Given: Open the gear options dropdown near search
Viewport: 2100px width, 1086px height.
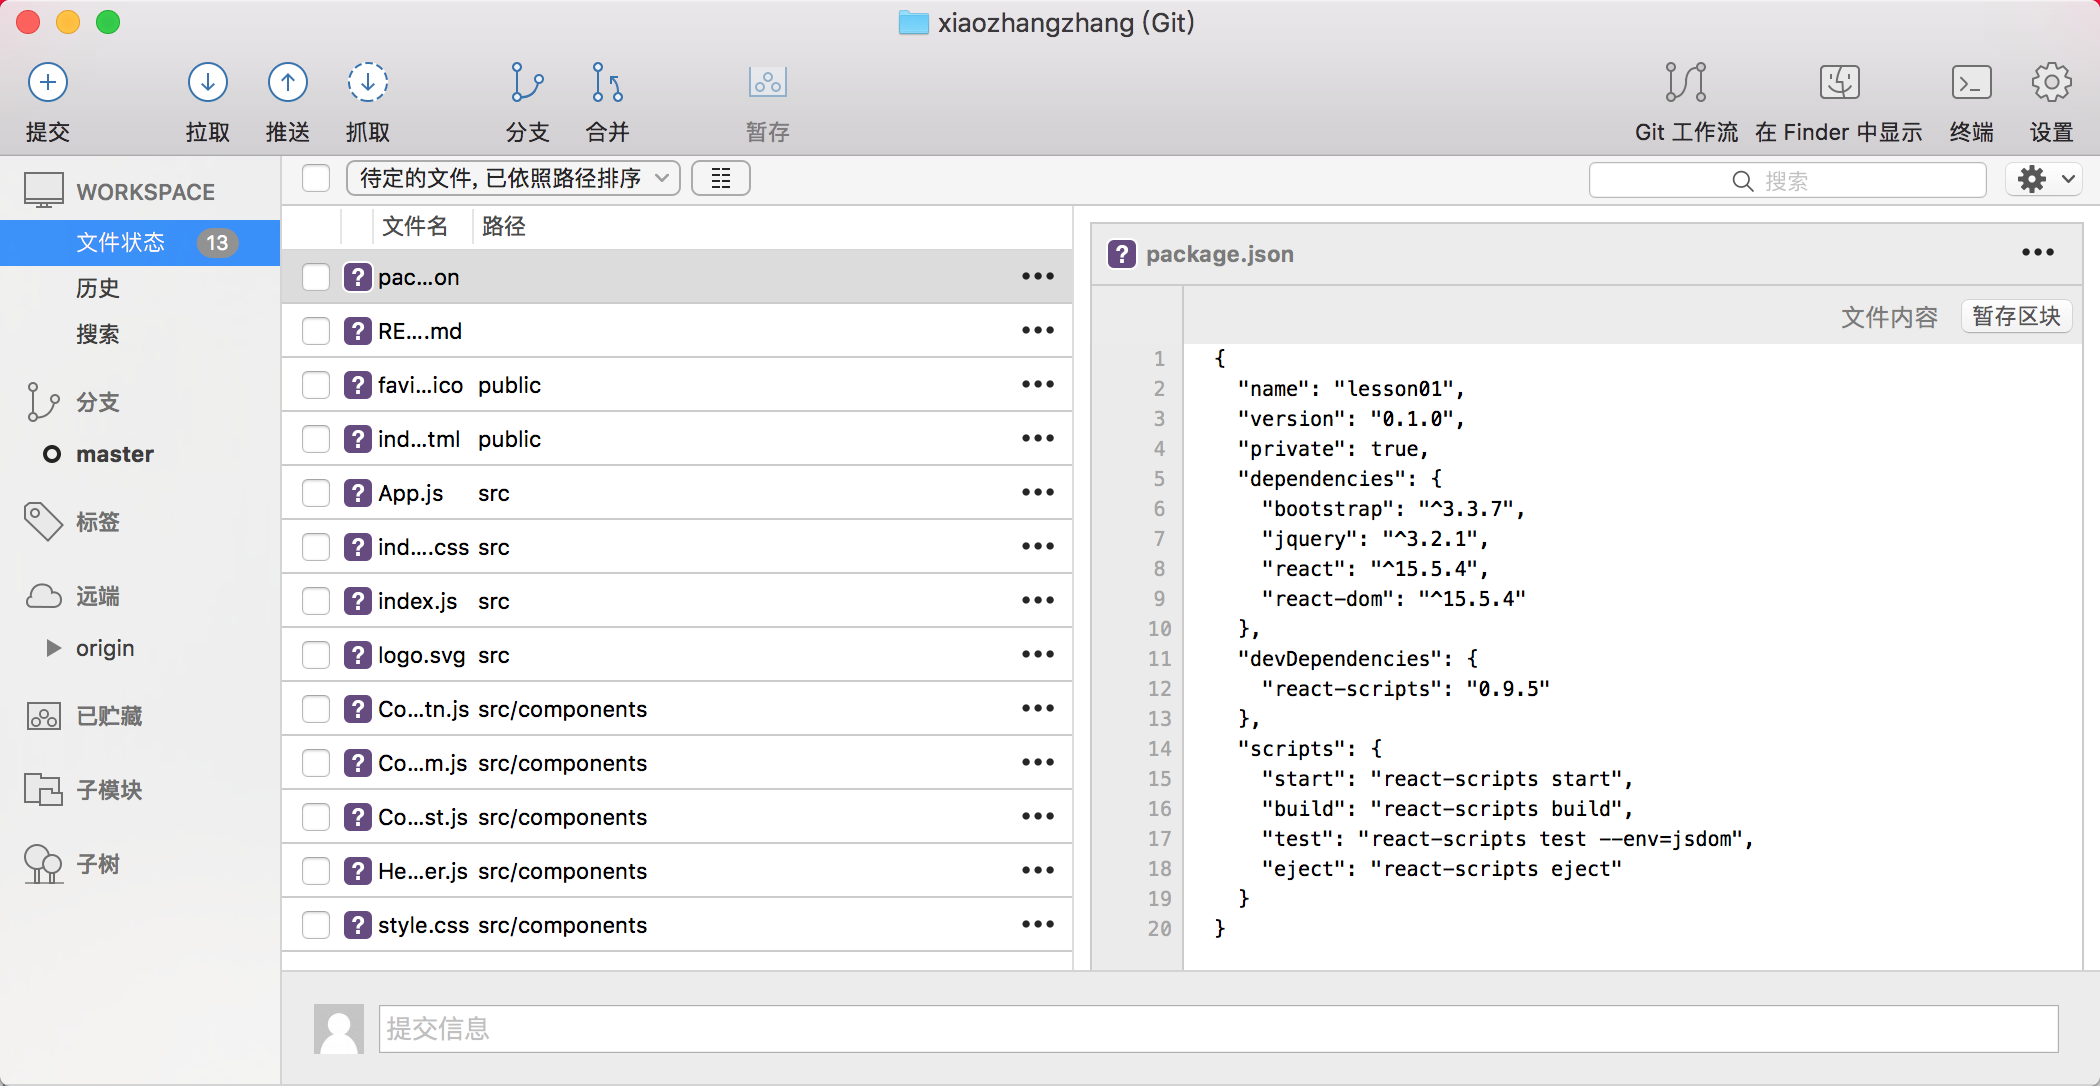Looking at the screenshot, I should (2043, 180).
